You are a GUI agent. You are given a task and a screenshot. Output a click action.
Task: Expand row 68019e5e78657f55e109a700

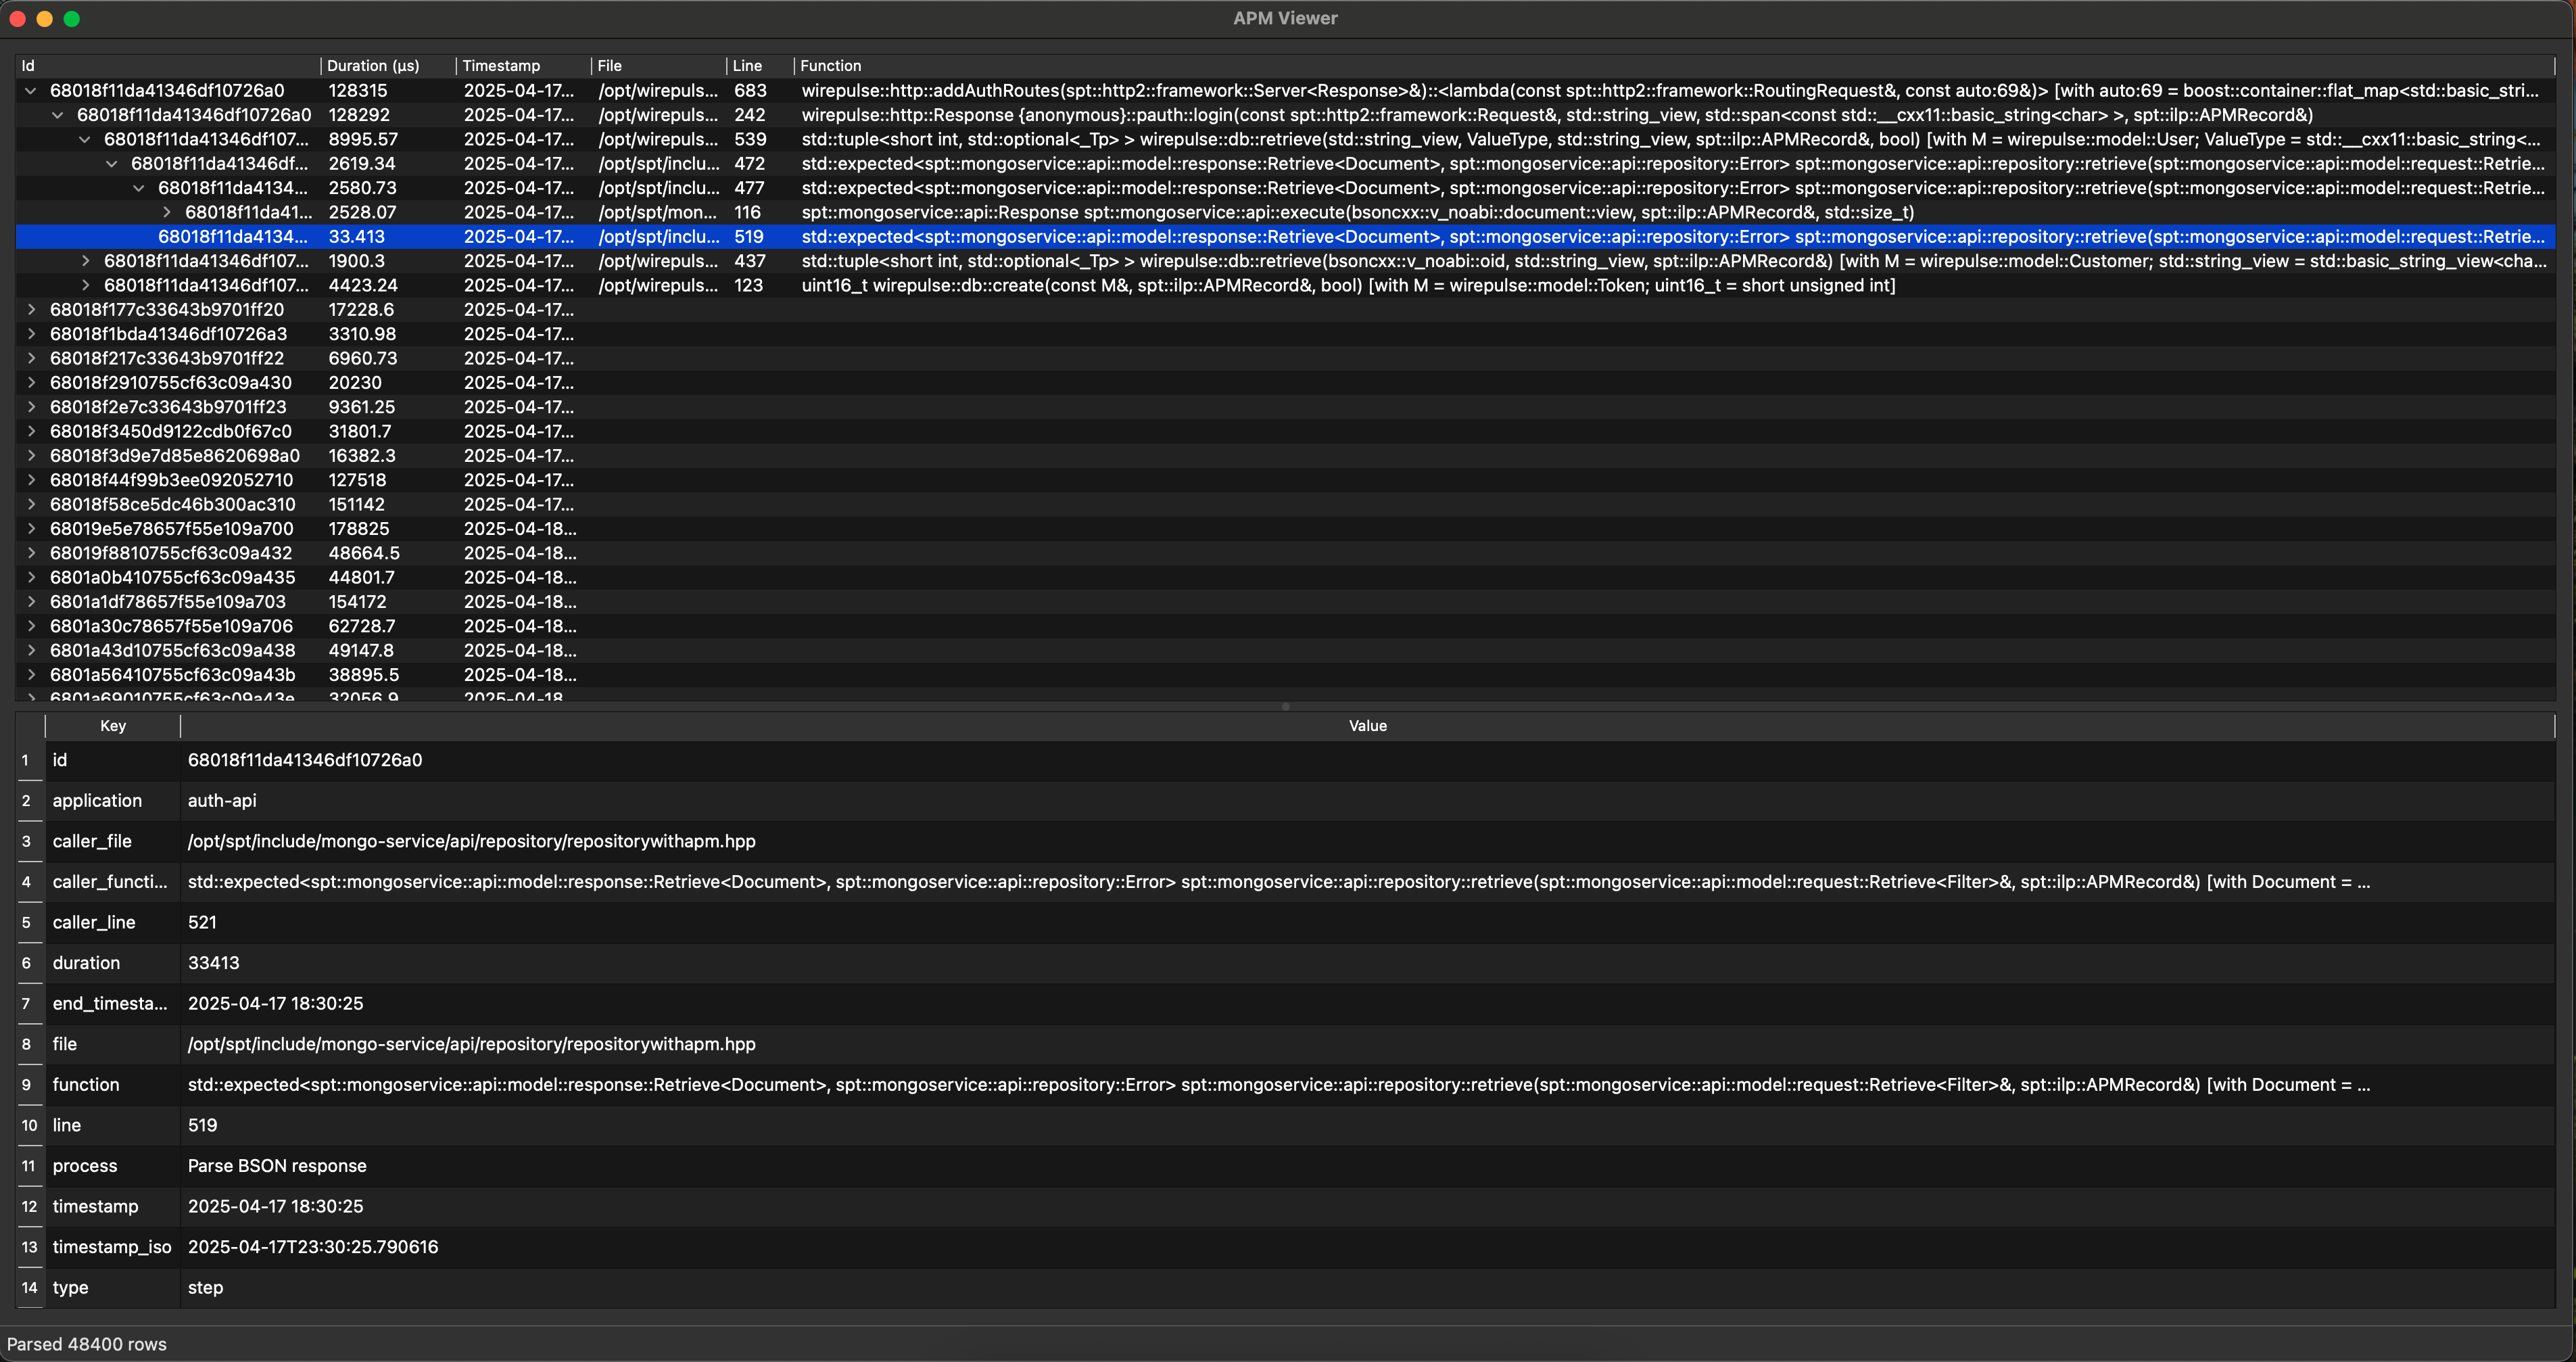click(31, 529)
